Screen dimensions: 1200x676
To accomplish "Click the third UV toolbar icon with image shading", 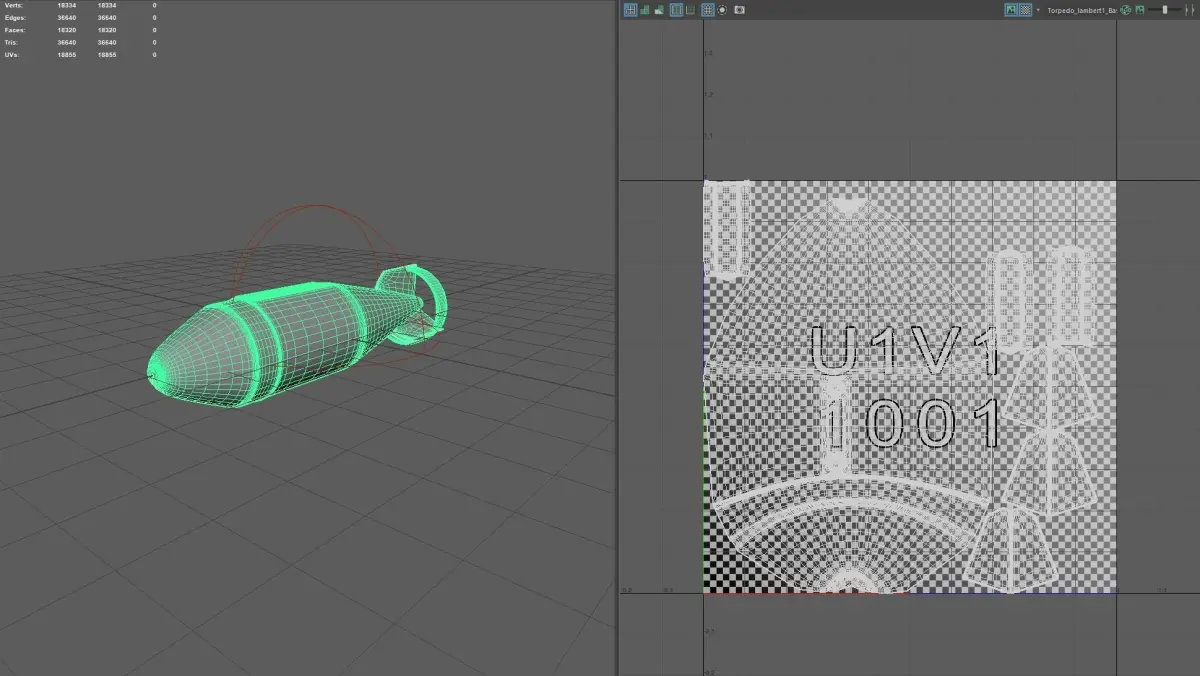I will tap(659, 10).
